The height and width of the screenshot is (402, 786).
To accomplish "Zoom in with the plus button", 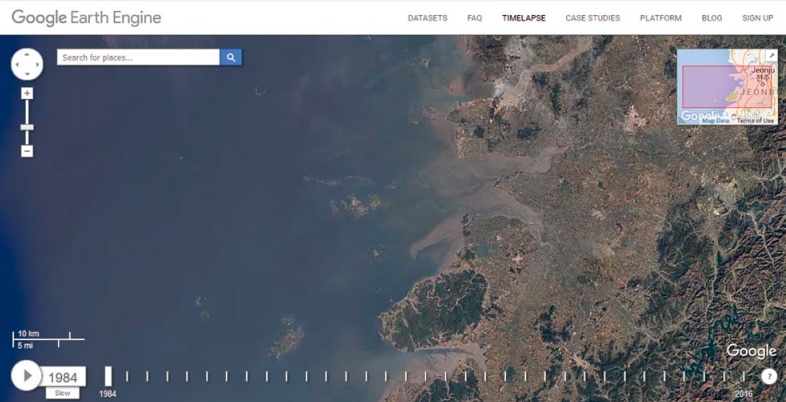I will tap(27, 93).
